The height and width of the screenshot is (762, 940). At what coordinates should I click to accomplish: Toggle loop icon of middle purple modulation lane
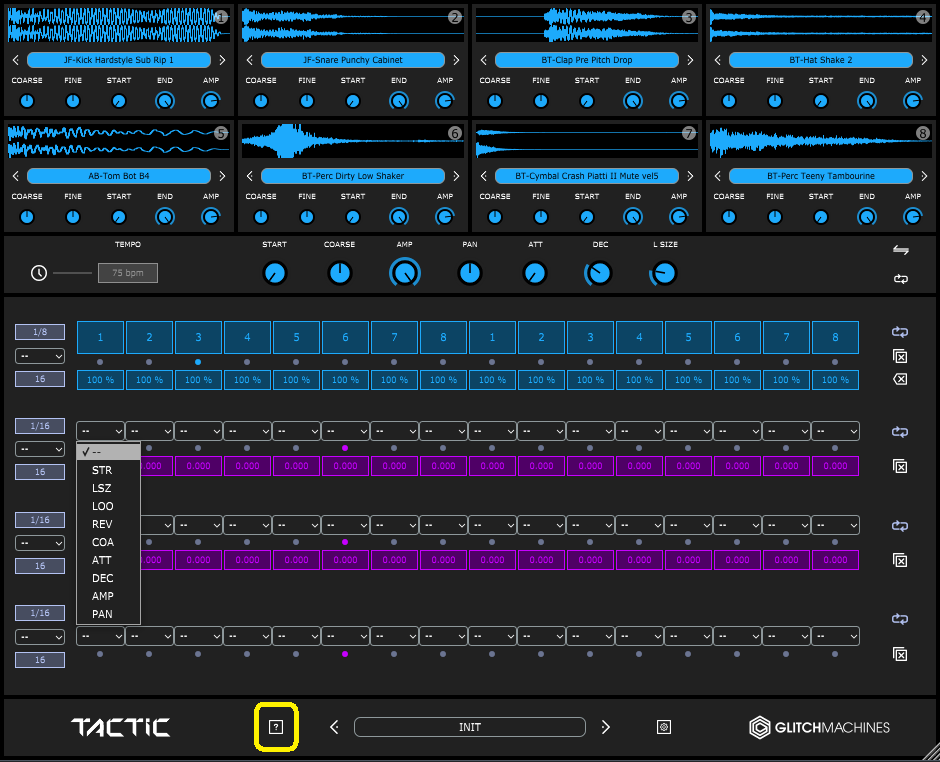click(x=900, y=526)
